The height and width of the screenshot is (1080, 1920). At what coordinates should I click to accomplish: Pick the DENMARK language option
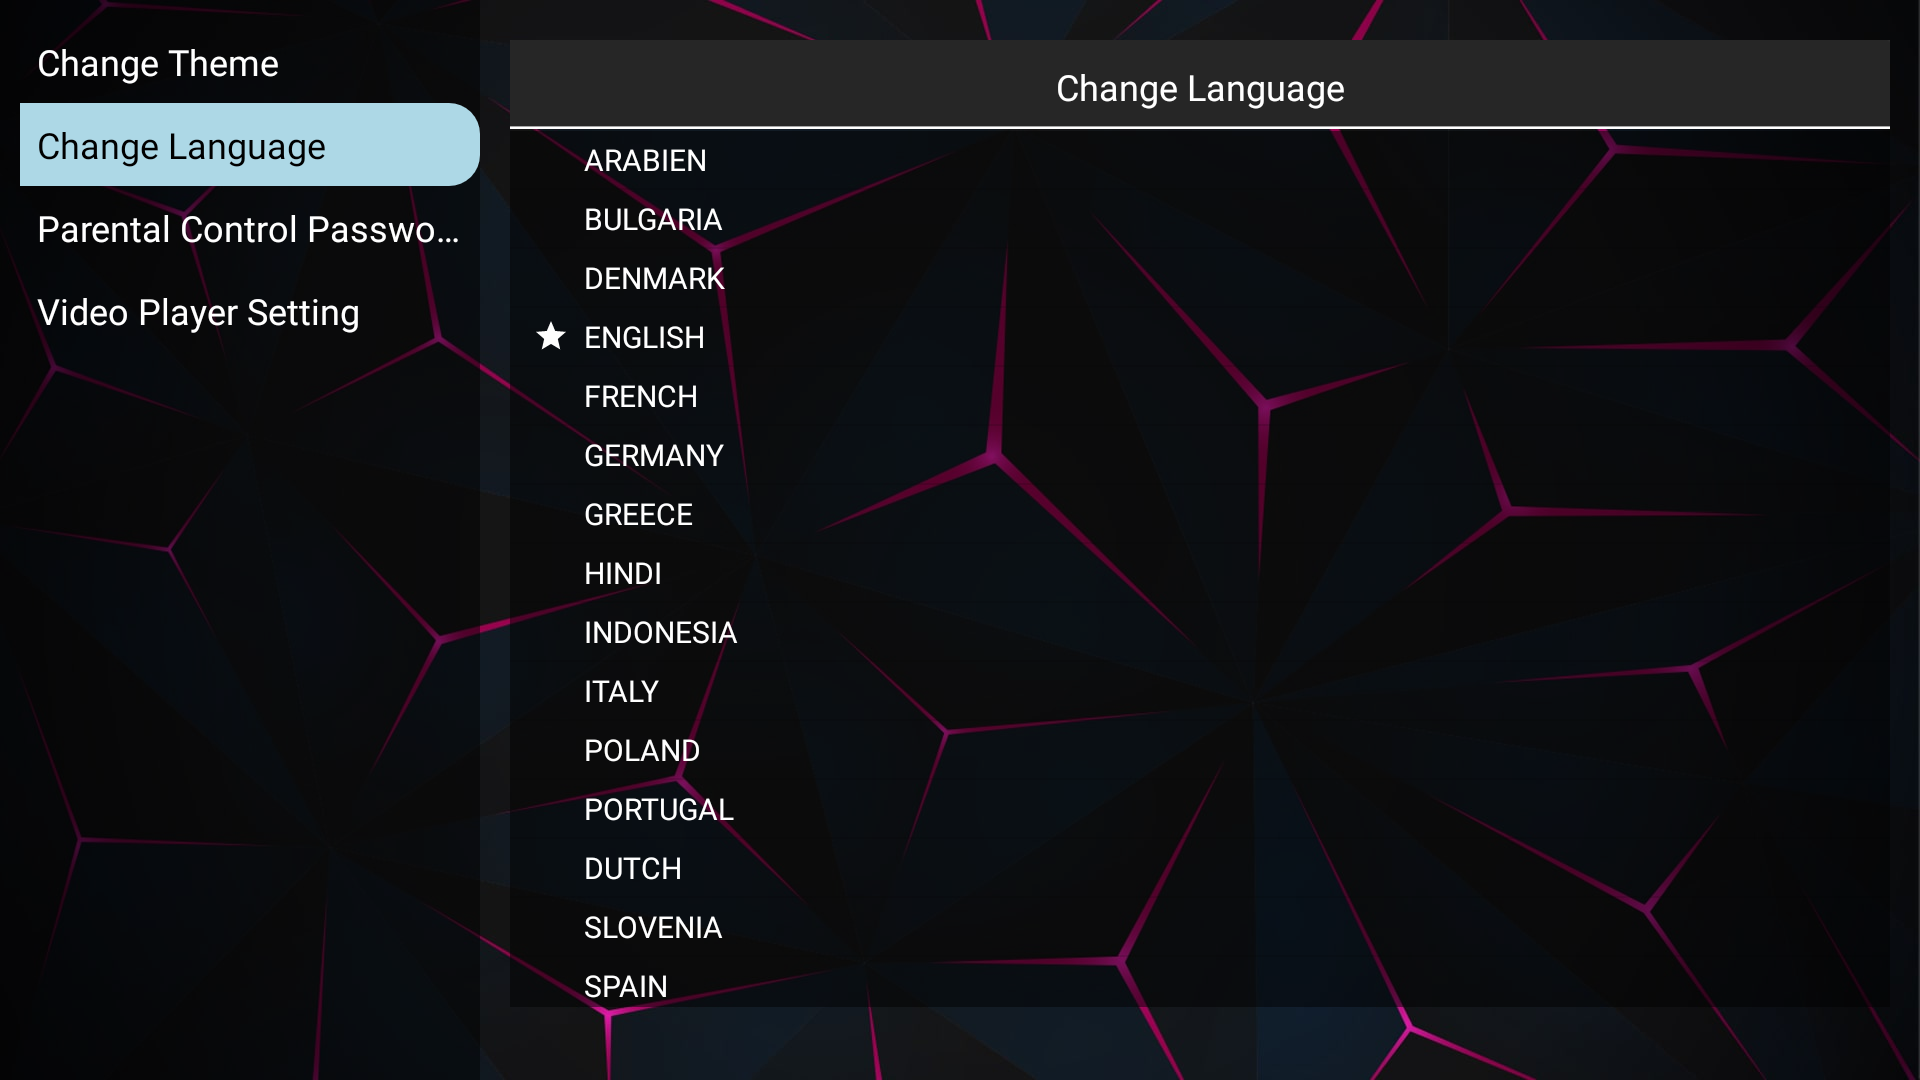pos(654,279)
